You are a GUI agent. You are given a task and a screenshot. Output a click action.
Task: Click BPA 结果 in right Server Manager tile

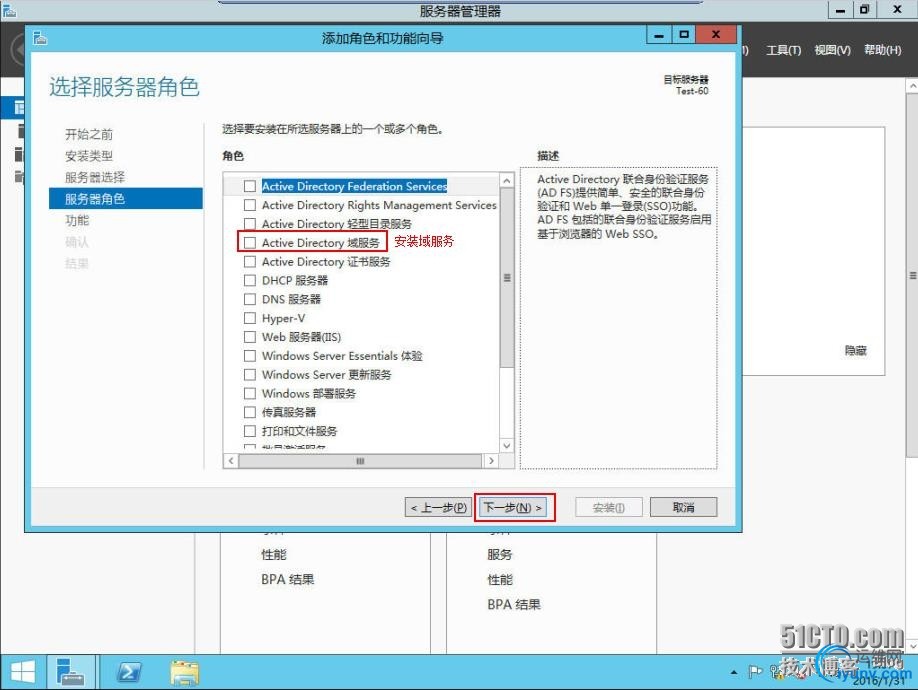click(x=513, y=604)
